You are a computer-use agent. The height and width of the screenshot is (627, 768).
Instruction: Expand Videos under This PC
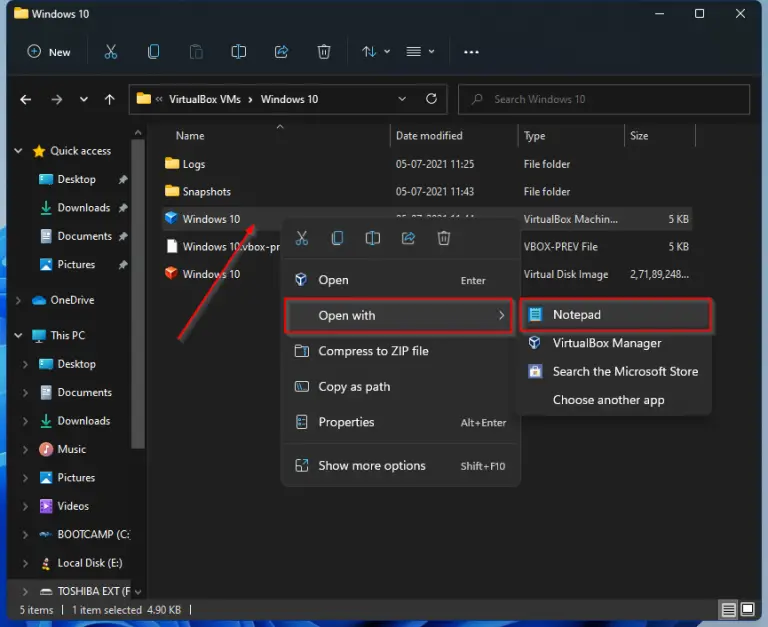(25, 506)
